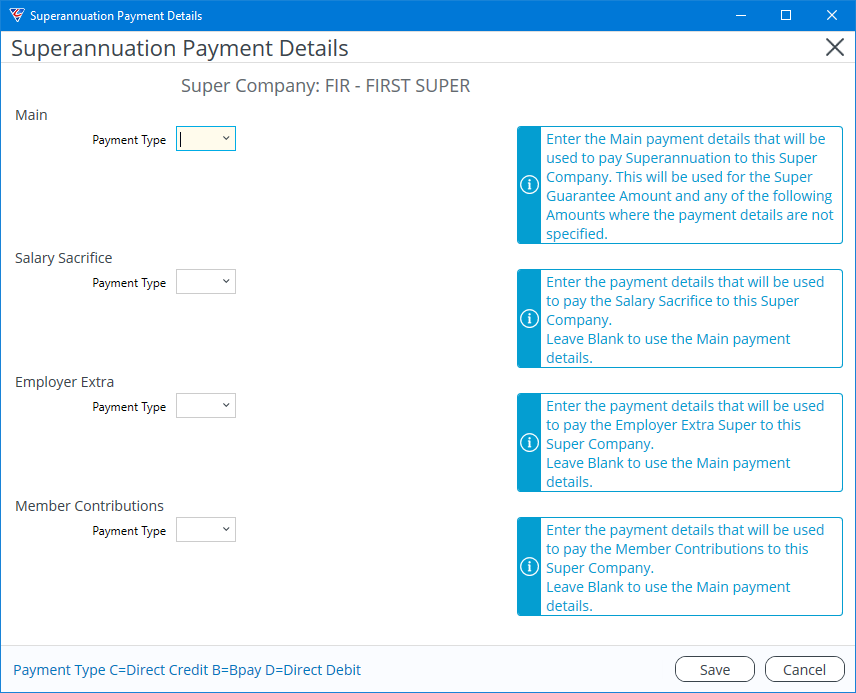Screen dimensions: 856x693
Task: Click the Payment Type label under Salary Sacrifice
Action: click(129, 283)
